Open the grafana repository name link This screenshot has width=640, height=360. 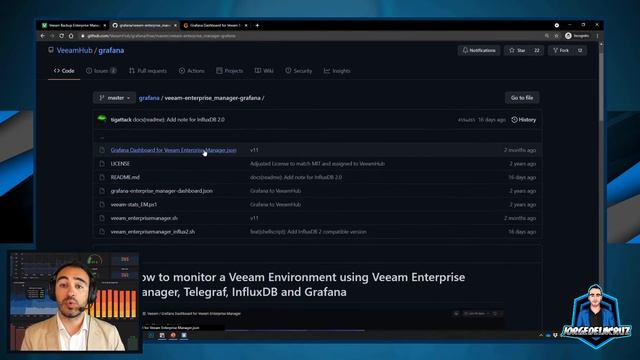coord(111,51)
